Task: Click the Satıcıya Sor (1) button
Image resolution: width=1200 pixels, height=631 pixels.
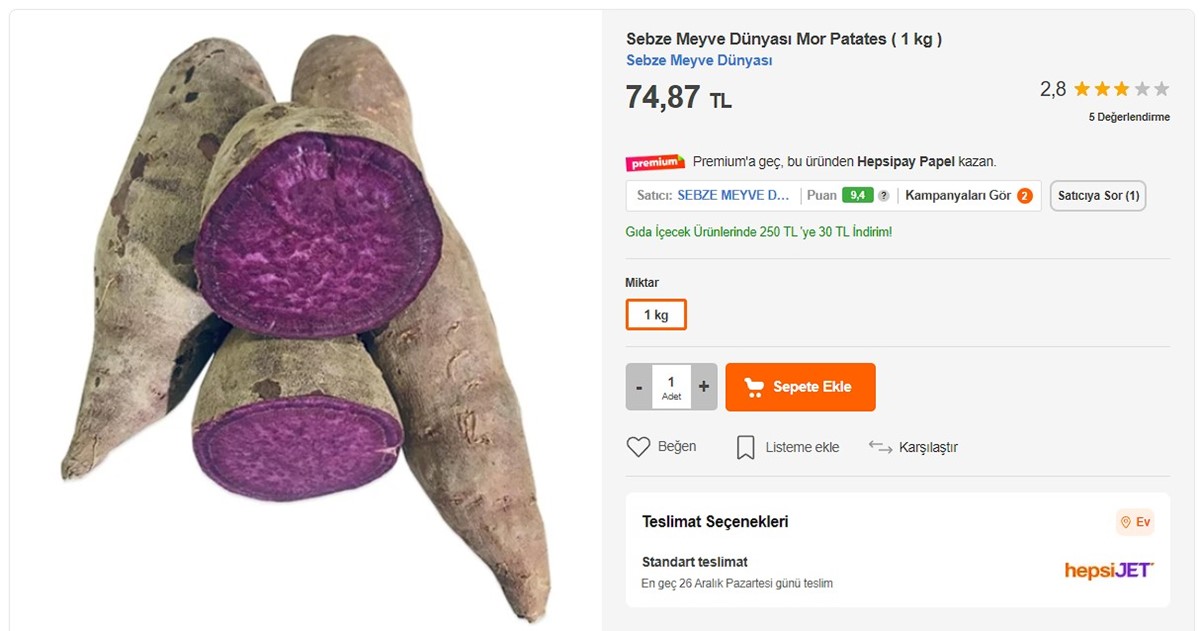Action: [x=1097, y=195]
